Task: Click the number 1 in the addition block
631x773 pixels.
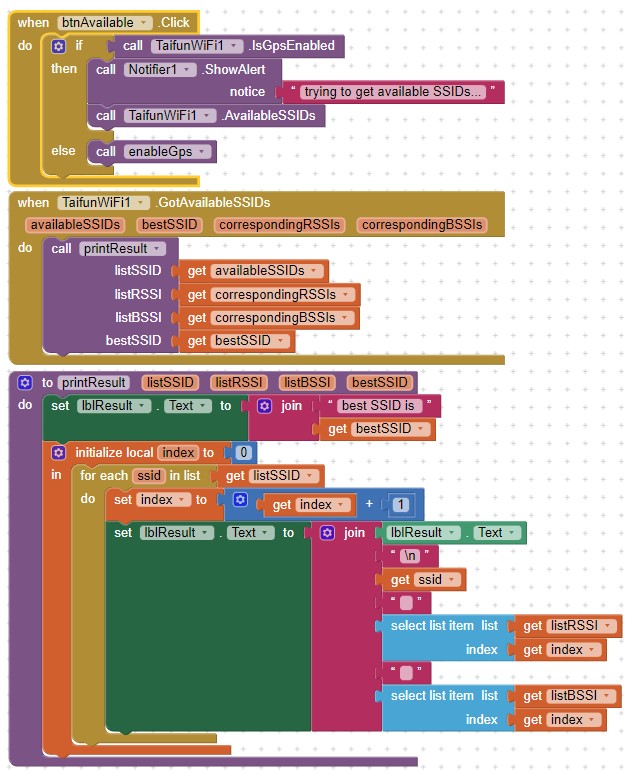Action: (x=399, y=505)
